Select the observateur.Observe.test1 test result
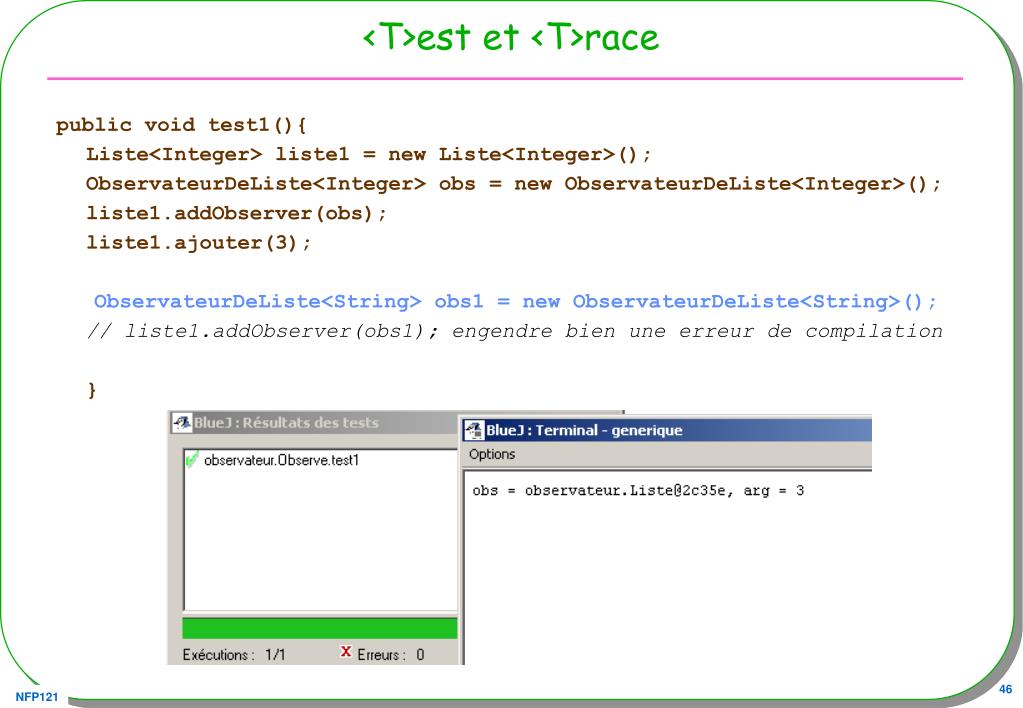This screenshot has width=1023, height=708. tap(281, 460)
